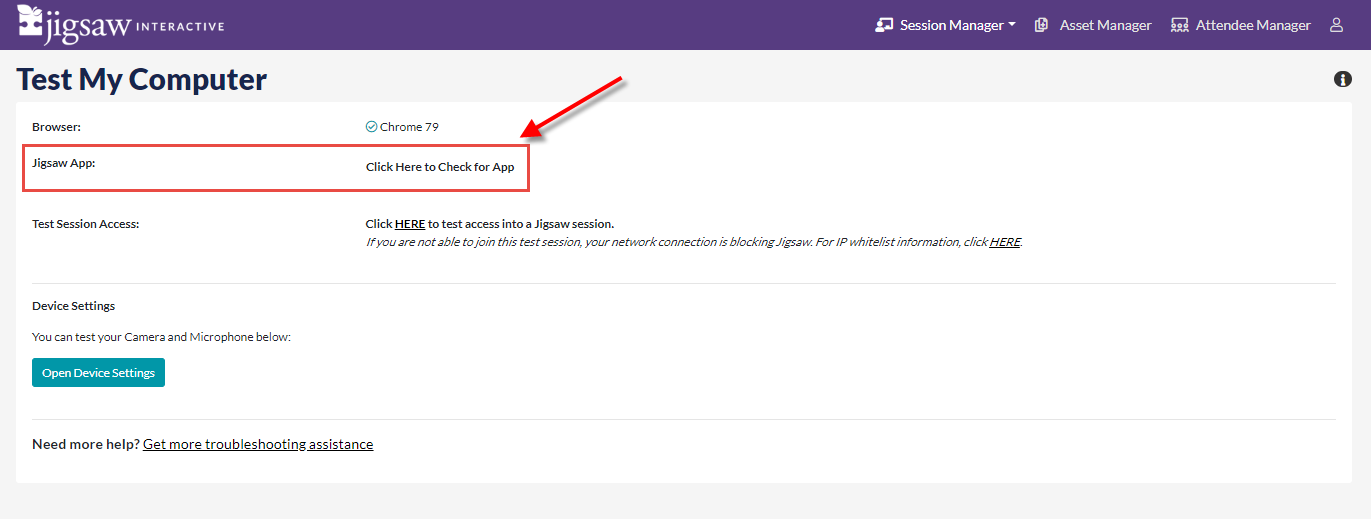This screenshot has height=519, width=1371.
Task: Click Here to Check for App
Action: pos(440,167)
